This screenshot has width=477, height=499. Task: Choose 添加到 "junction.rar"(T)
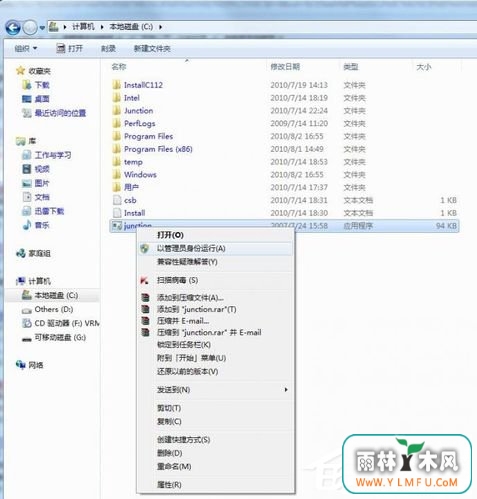(215, 309)
